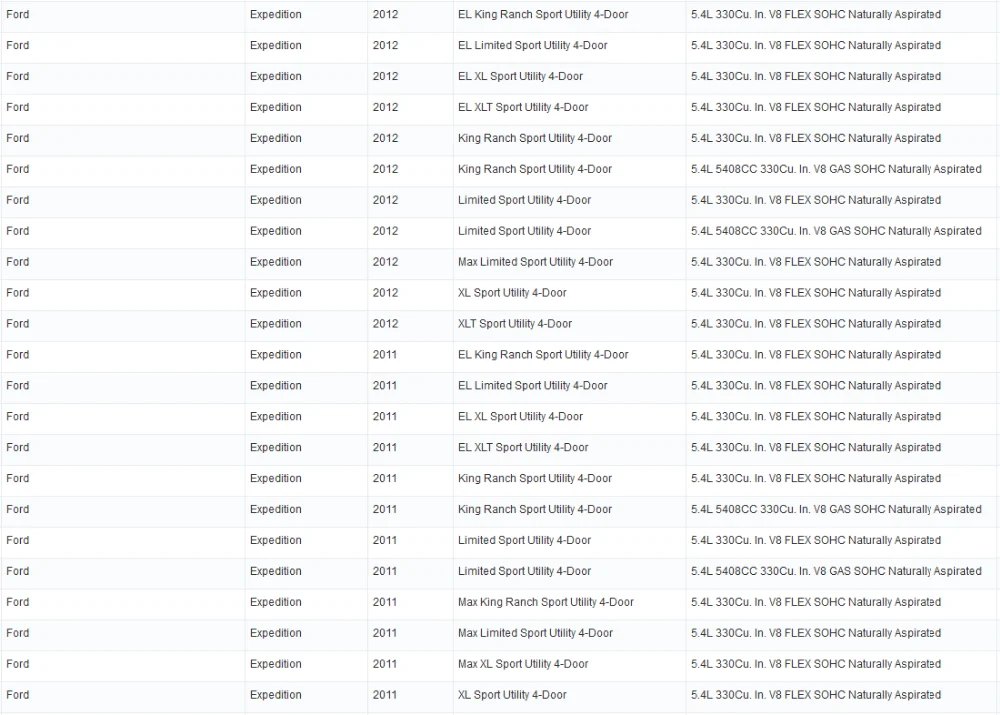
Task: Click the 5408CC GAS engine cell for 2012 King Ranch
Action: (x=836, y=169)
